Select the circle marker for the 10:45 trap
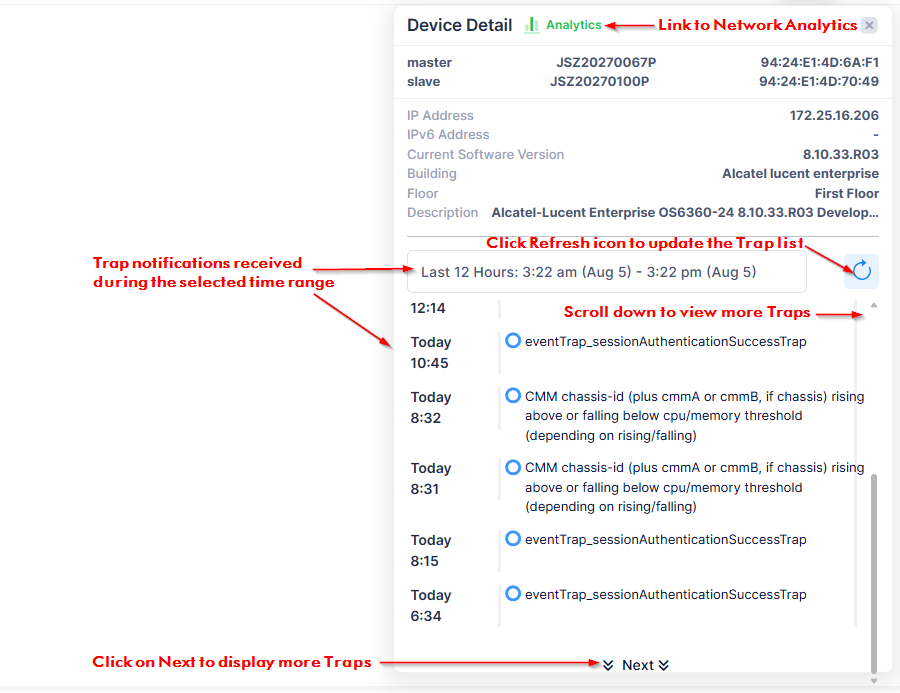The height and width of the screenshot is (693, 900). click(x=513, y=341)
